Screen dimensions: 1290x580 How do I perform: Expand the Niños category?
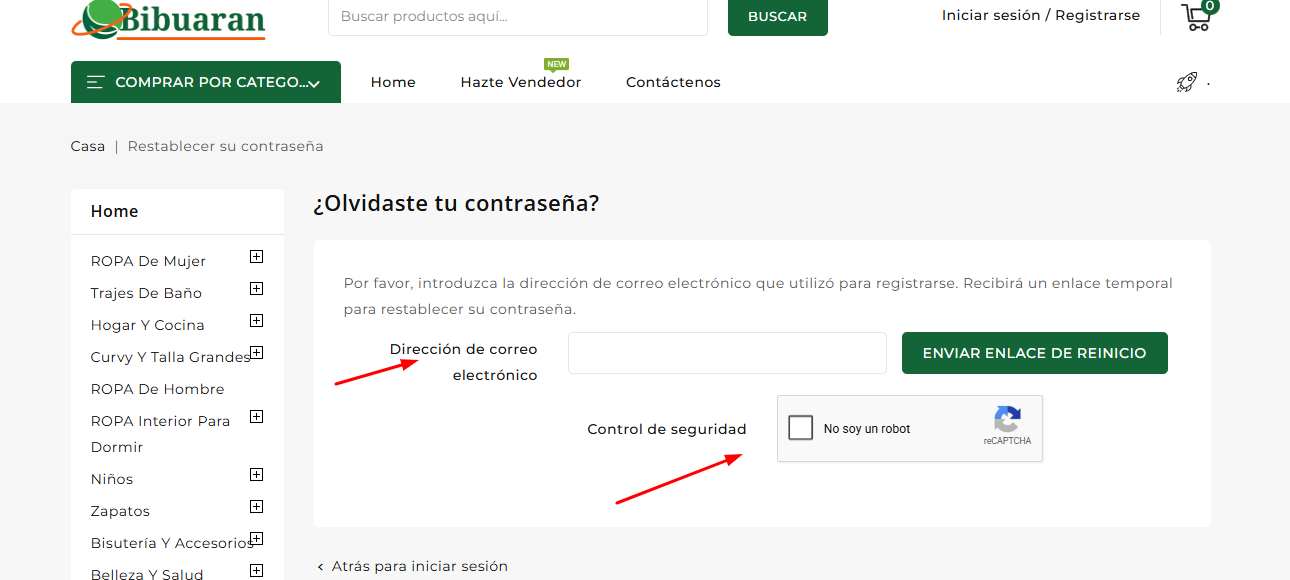(256, 474)
